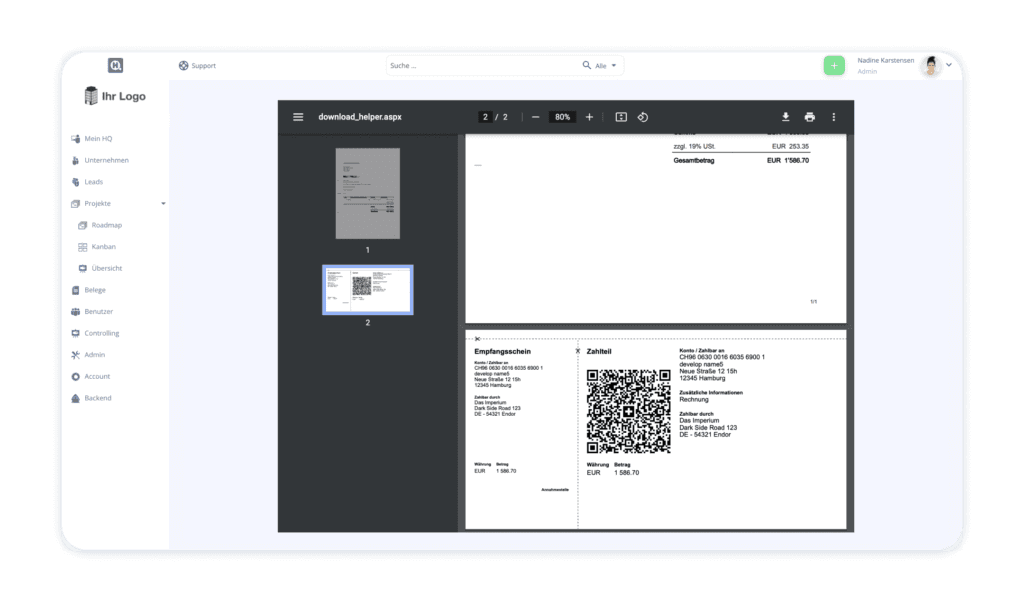Viewport: 1024px width, 602px height.
Task: Go to Belege in sidebar
Action: (94, 290)
